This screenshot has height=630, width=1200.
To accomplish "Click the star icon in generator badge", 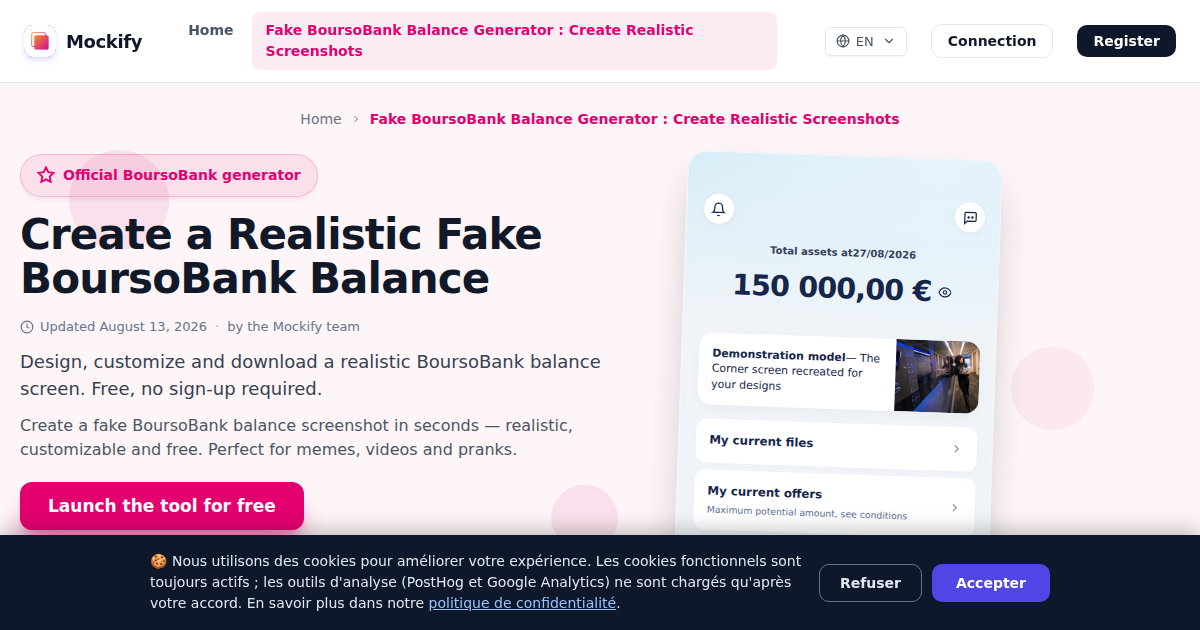I will pyautogui.click(x=46, y=175).
